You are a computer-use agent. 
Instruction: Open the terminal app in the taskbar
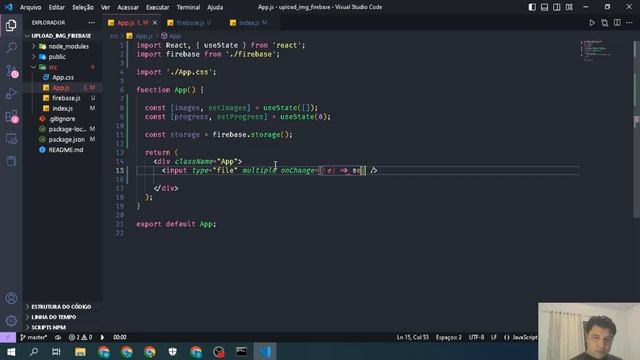click(241, 351)
